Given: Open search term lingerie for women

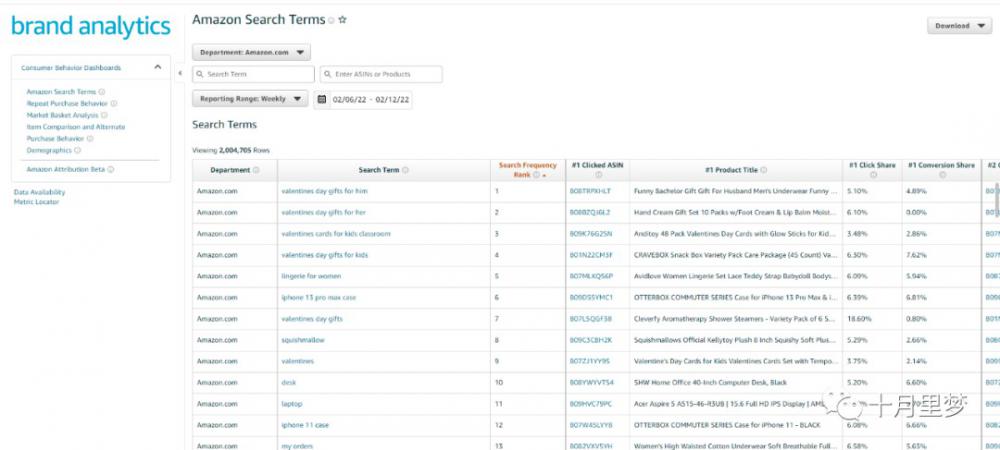Looking at the screenshot, I should tap(311, 276).
